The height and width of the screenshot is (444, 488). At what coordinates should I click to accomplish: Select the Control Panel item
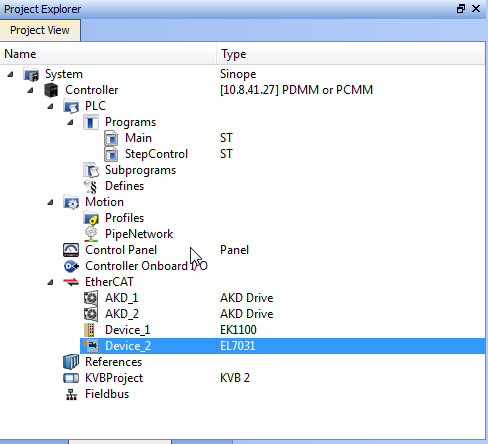[x=121, y=250]
